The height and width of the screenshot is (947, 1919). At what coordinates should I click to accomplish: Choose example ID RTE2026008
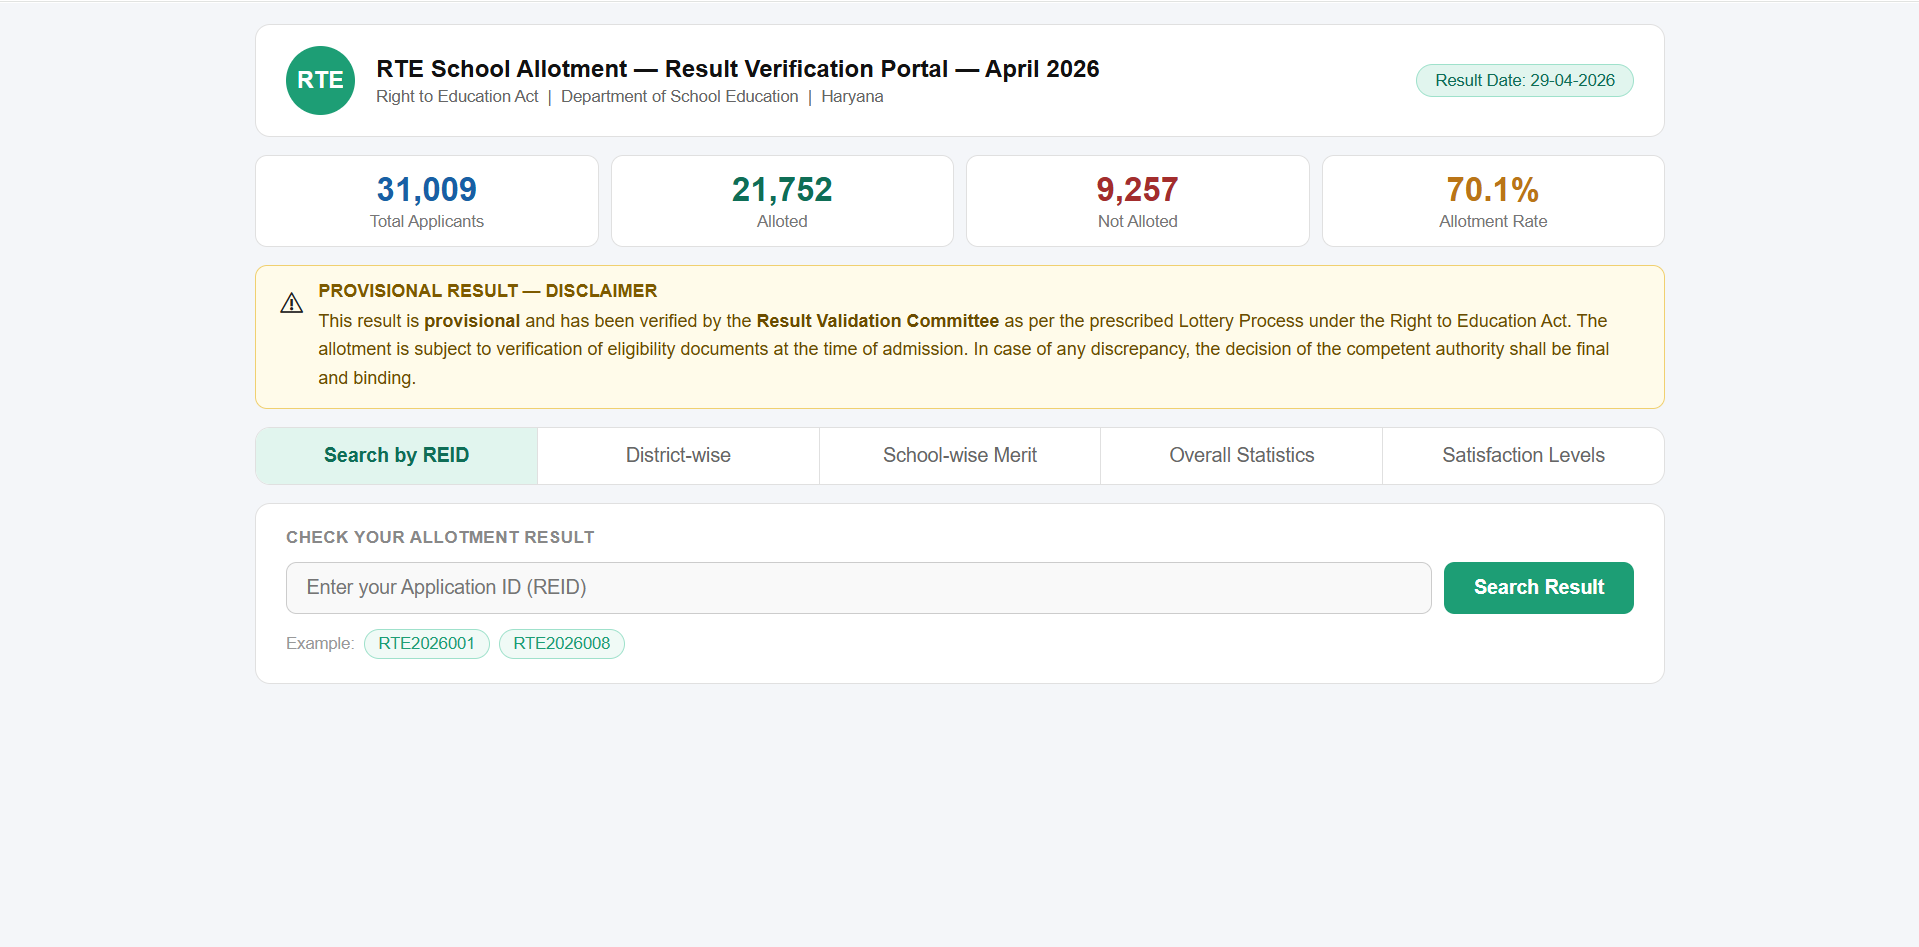(x=561, y=644)
